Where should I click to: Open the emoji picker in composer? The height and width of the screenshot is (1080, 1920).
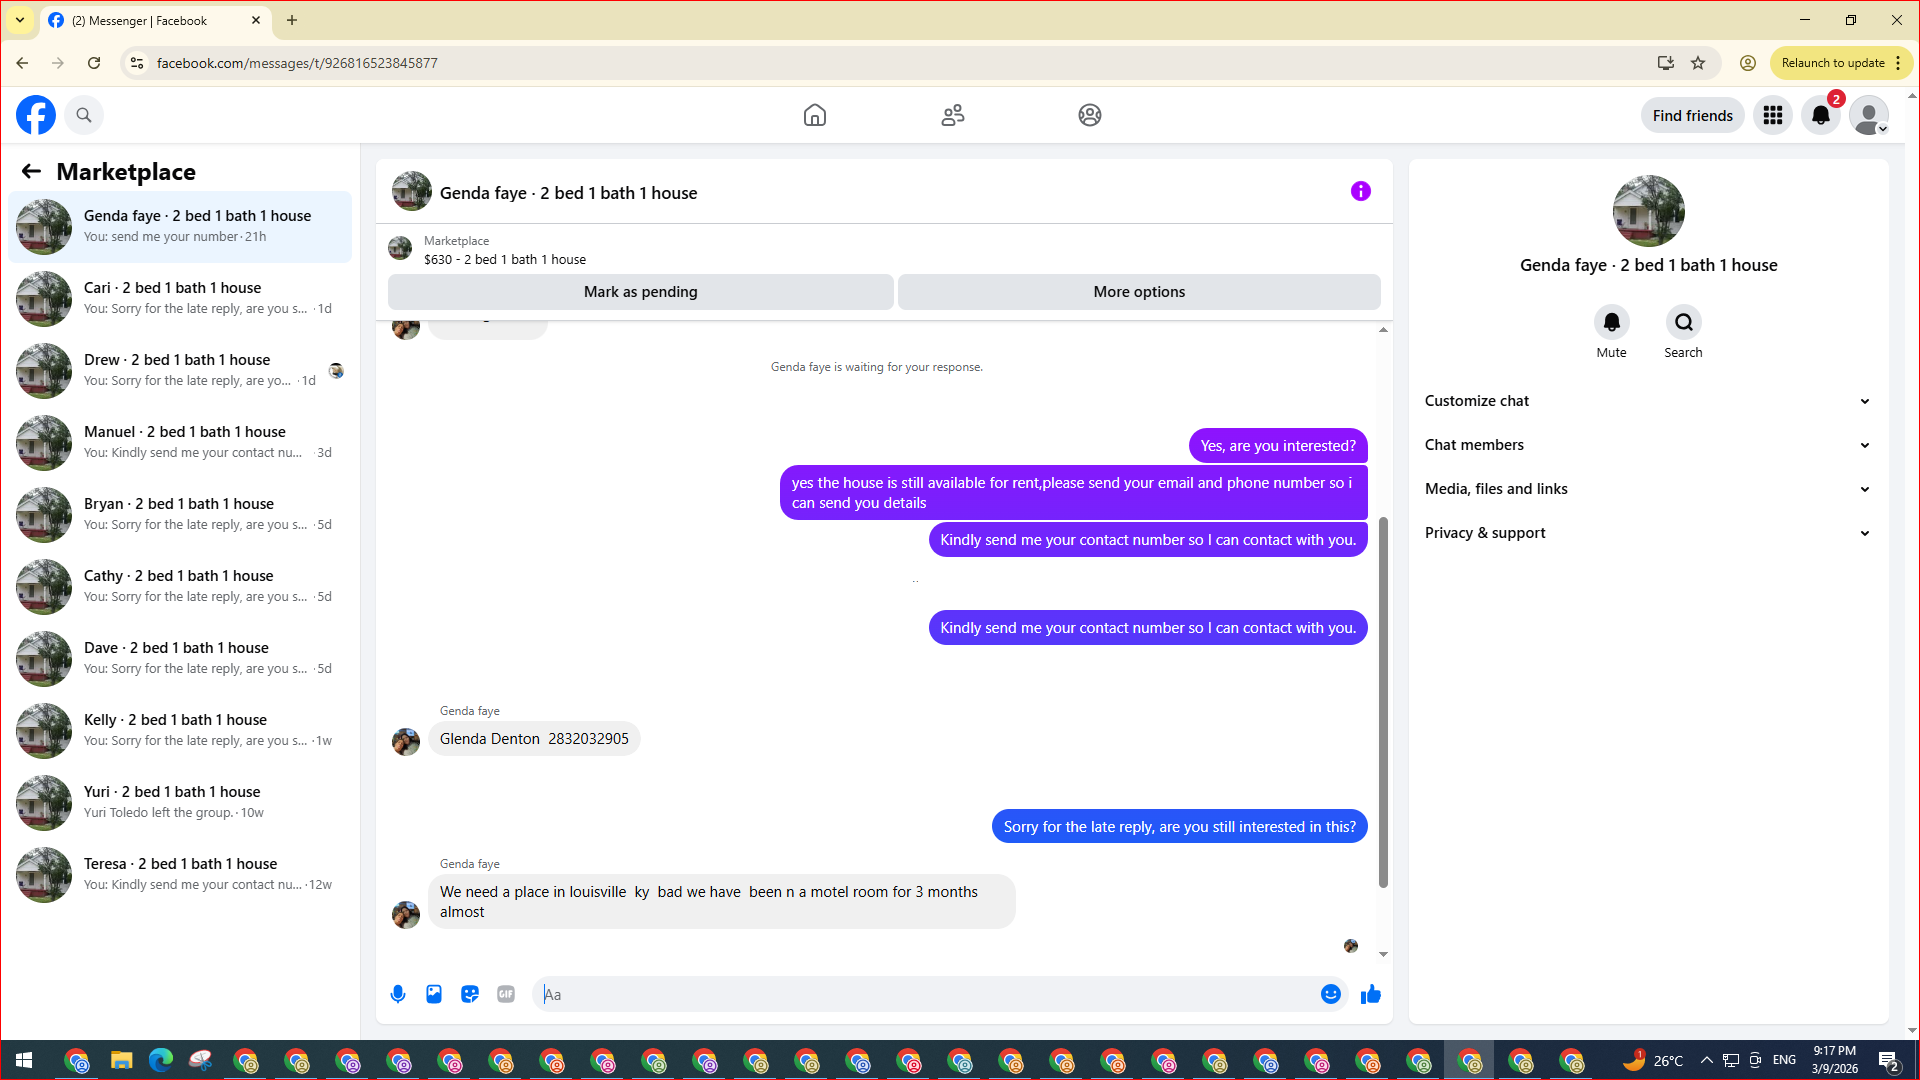click(x=1330, y=994)
